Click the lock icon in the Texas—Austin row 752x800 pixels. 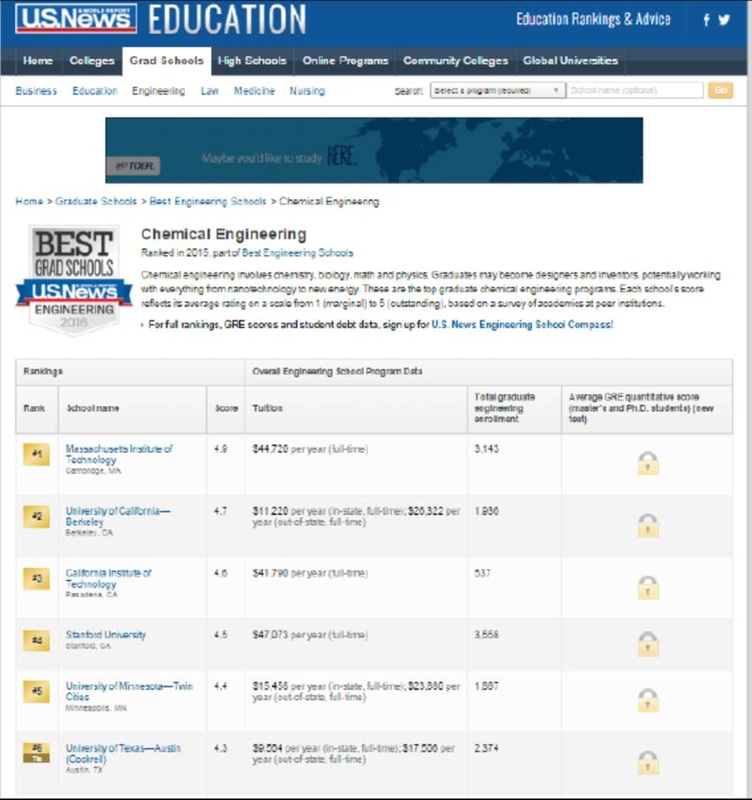click(x=648, y=762)
